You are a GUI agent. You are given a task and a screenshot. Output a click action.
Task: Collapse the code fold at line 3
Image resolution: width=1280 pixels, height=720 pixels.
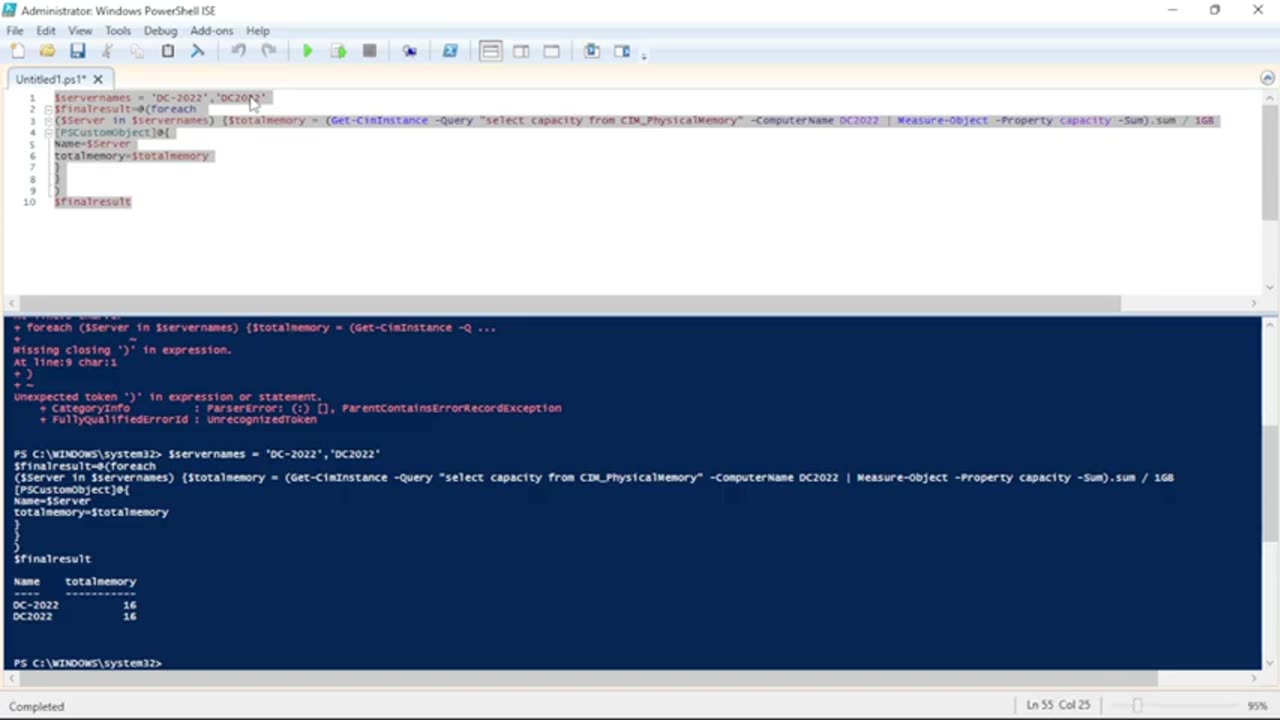pyautogui.click(x=47, y=121)
